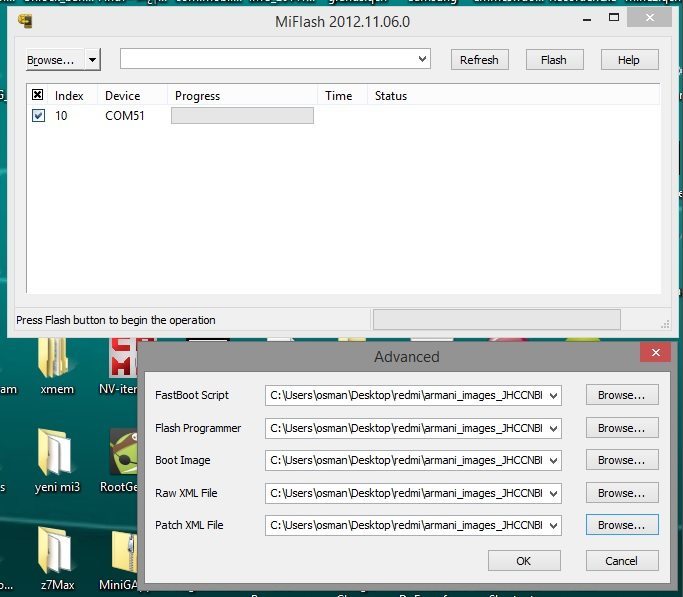
Task: Expand the FastBoot Script path dropdown
Action: pos(554,395)
